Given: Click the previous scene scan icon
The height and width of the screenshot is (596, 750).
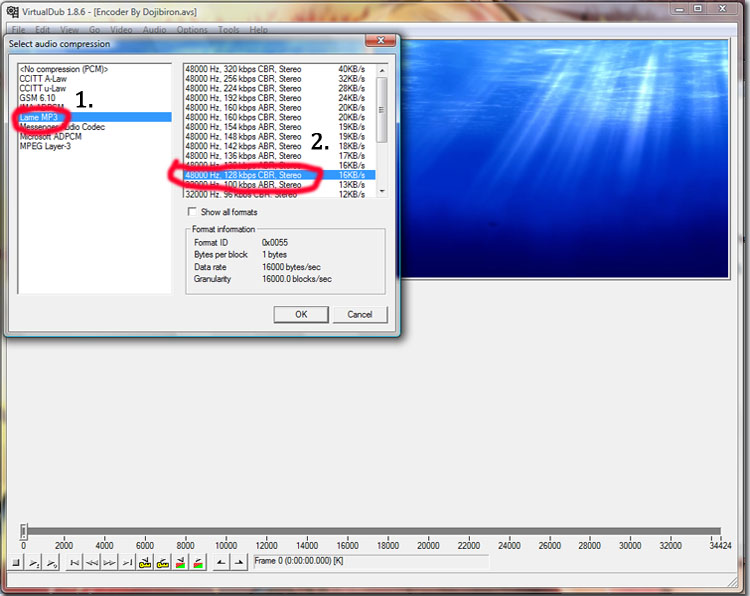Looking at the screenshot, I should click(x=180, y=563).
